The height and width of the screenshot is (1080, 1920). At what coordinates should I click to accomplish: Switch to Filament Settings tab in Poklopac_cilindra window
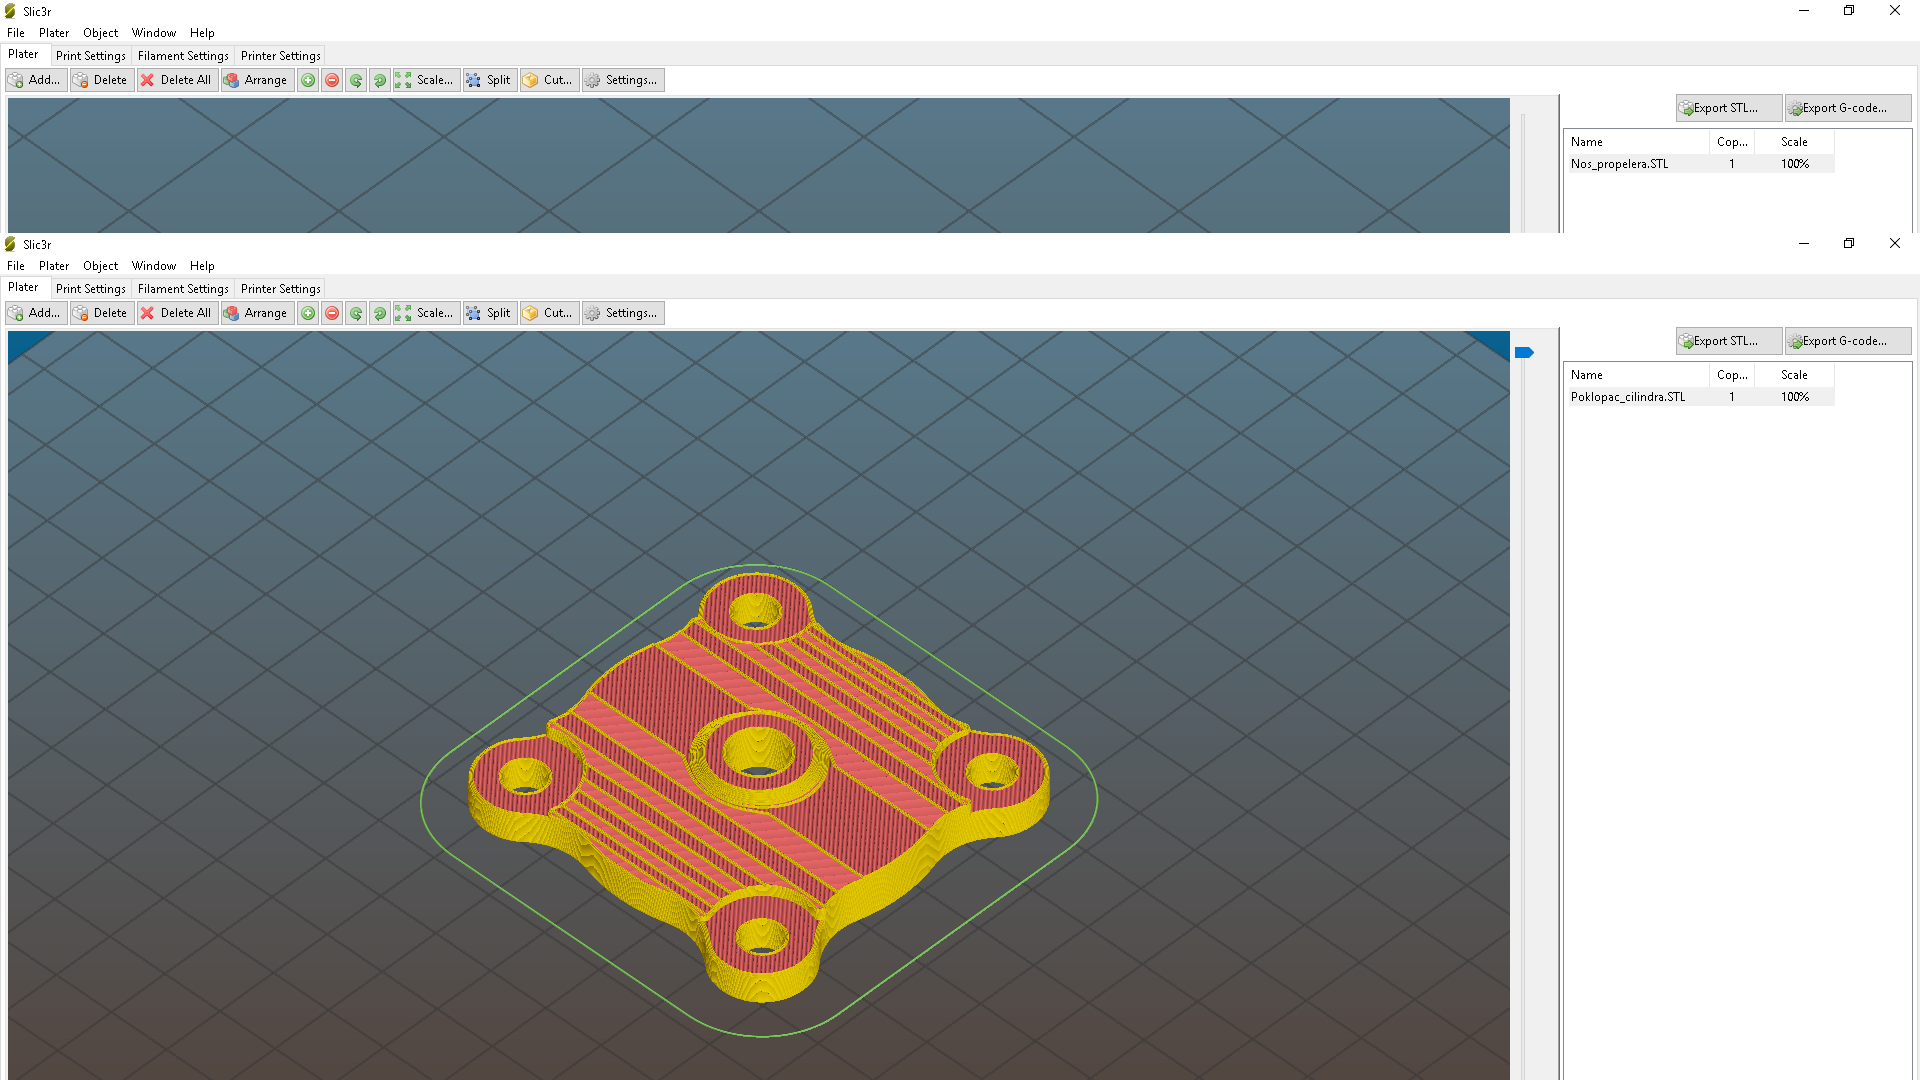pos(183,289)
